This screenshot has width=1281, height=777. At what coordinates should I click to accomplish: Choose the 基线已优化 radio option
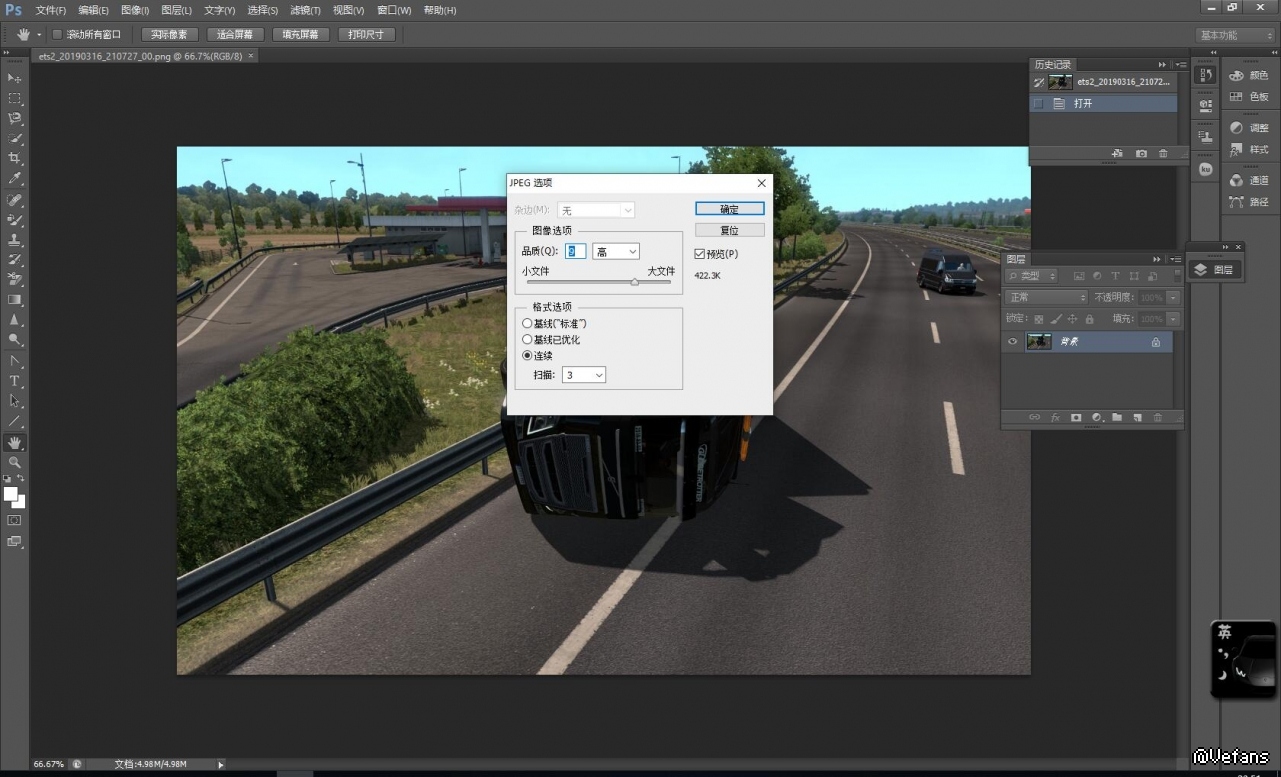coord(527,340)
